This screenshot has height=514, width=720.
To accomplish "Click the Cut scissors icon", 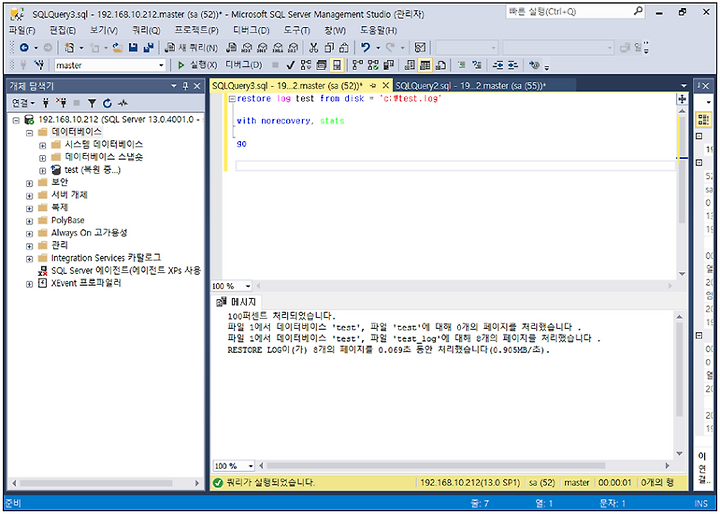I will [x=314, y=47].
